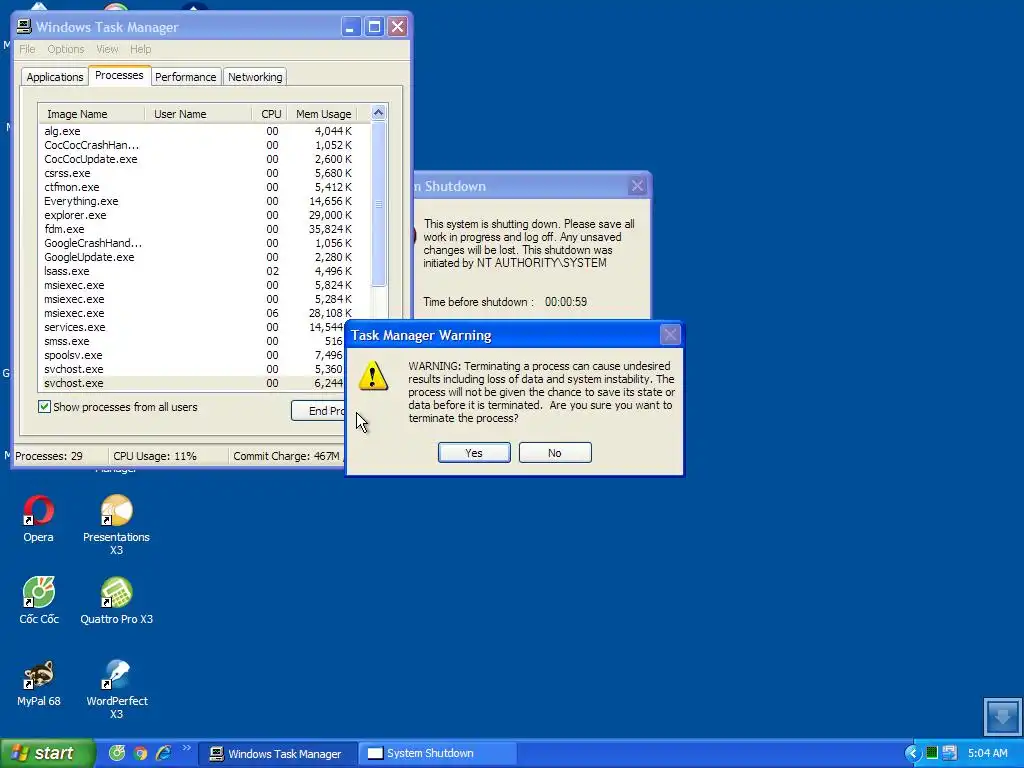The image size is (1024, 768).
Task: Show hidden tray icons with the arrow
Action: click(912, 753)
